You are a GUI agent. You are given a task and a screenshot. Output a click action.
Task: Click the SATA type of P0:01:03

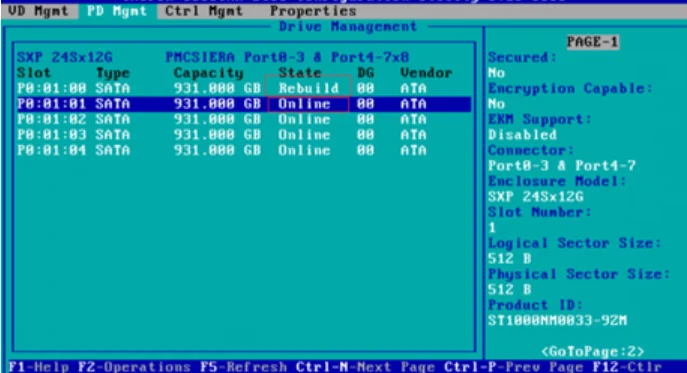[113, 135]
